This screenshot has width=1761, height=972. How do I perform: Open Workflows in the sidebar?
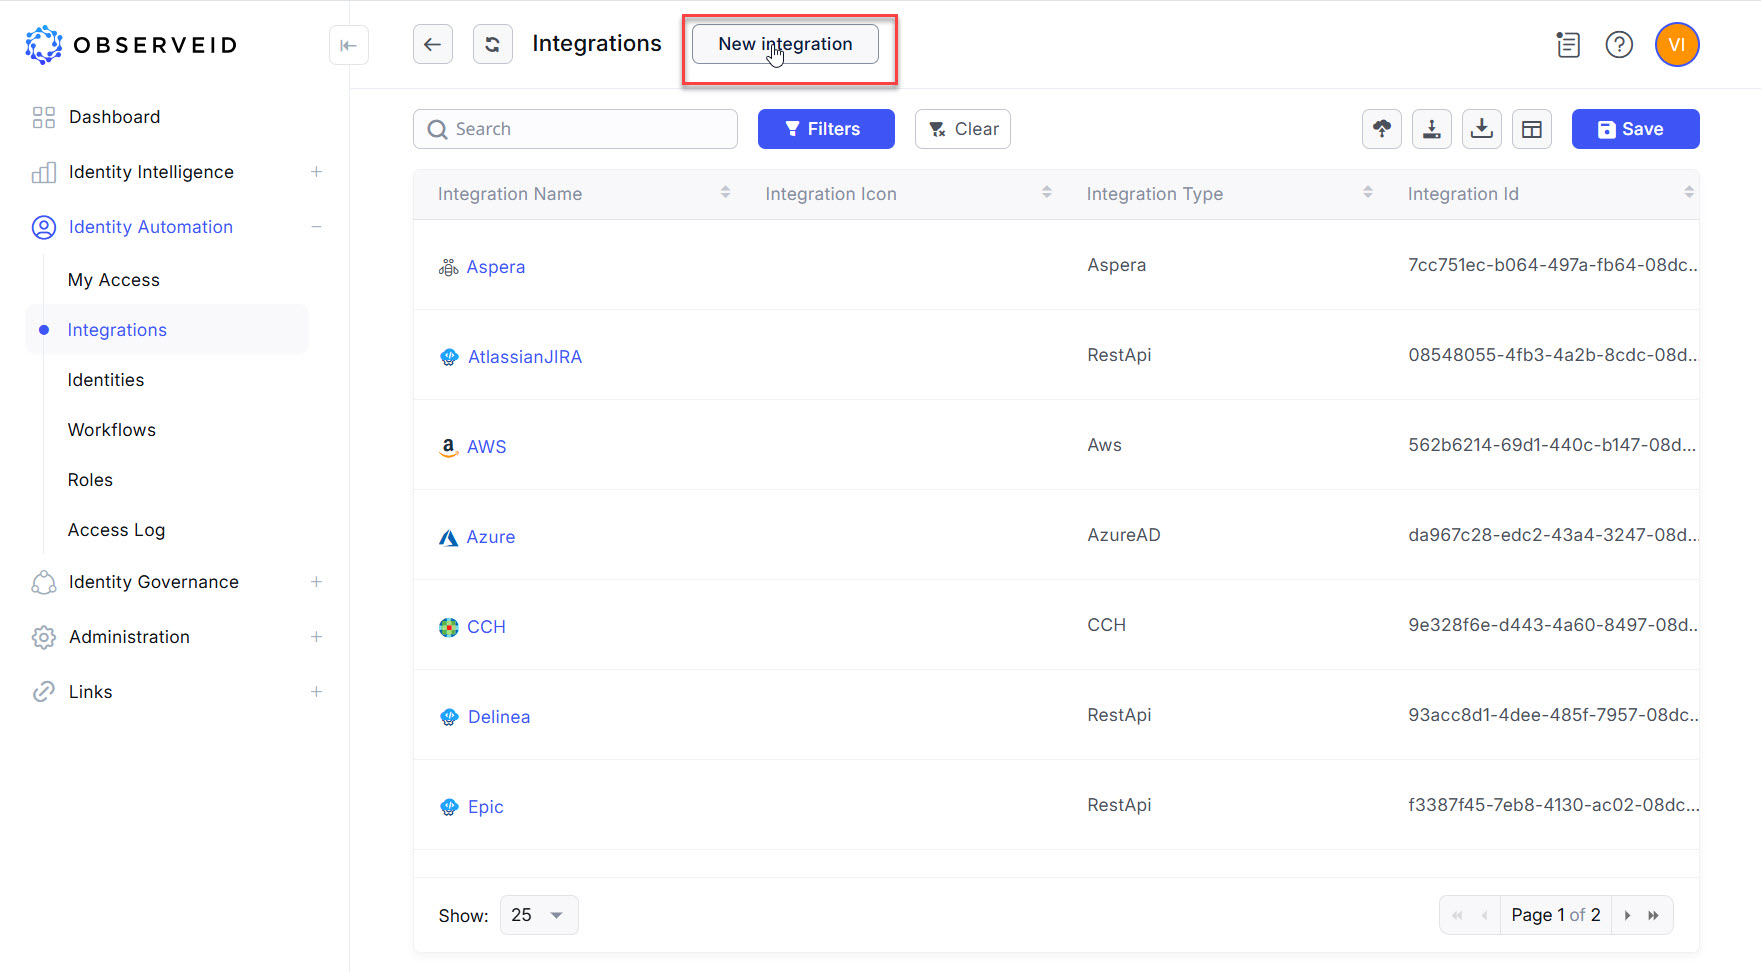pyautogui.click(x=112, y=430)
